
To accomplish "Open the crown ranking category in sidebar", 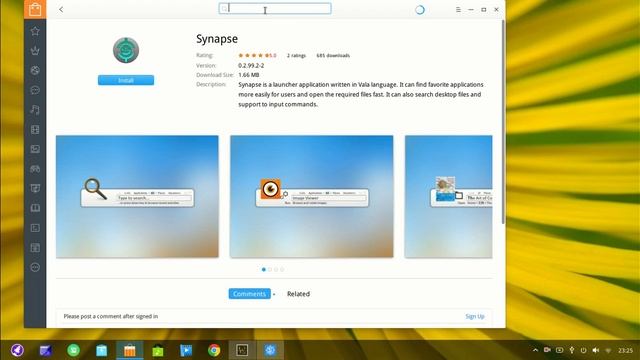I will pyautogui.click(x=35, y=51).
